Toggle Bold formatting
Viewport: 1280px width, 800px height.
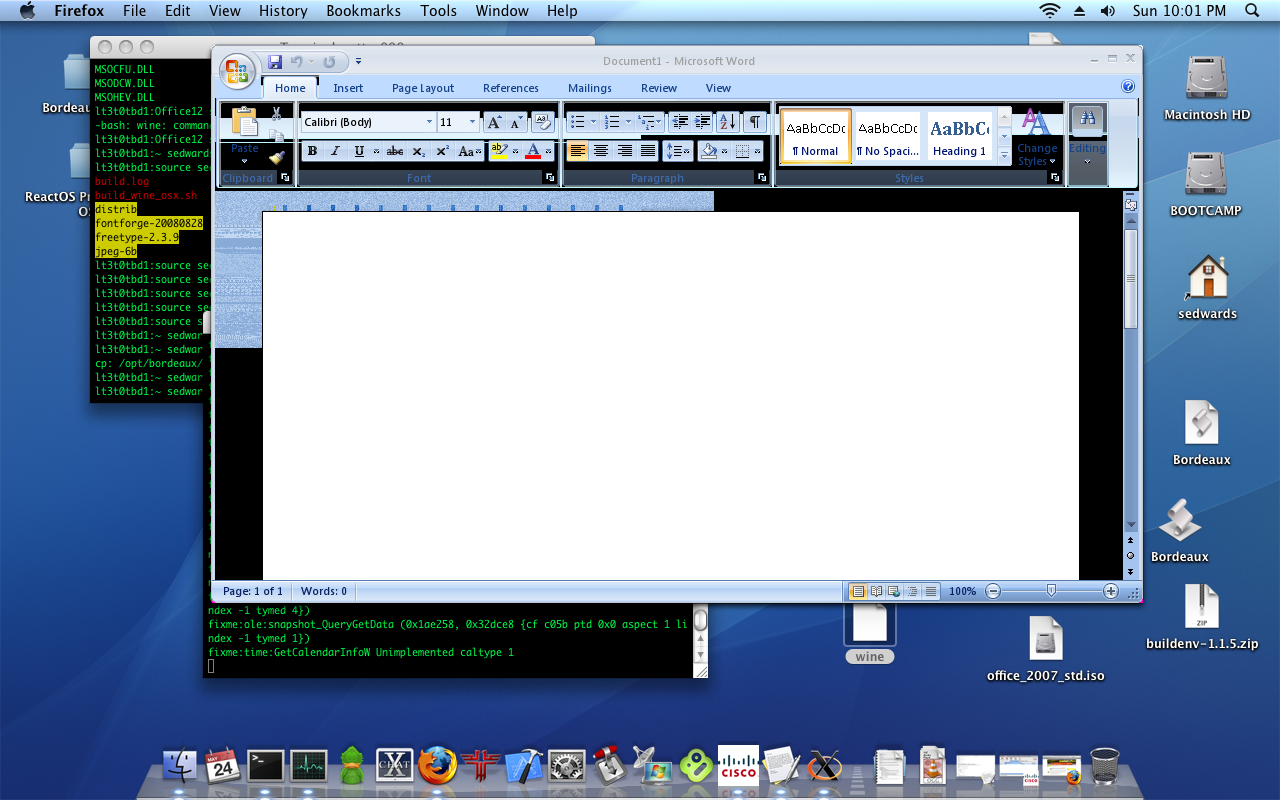[312, 152]
